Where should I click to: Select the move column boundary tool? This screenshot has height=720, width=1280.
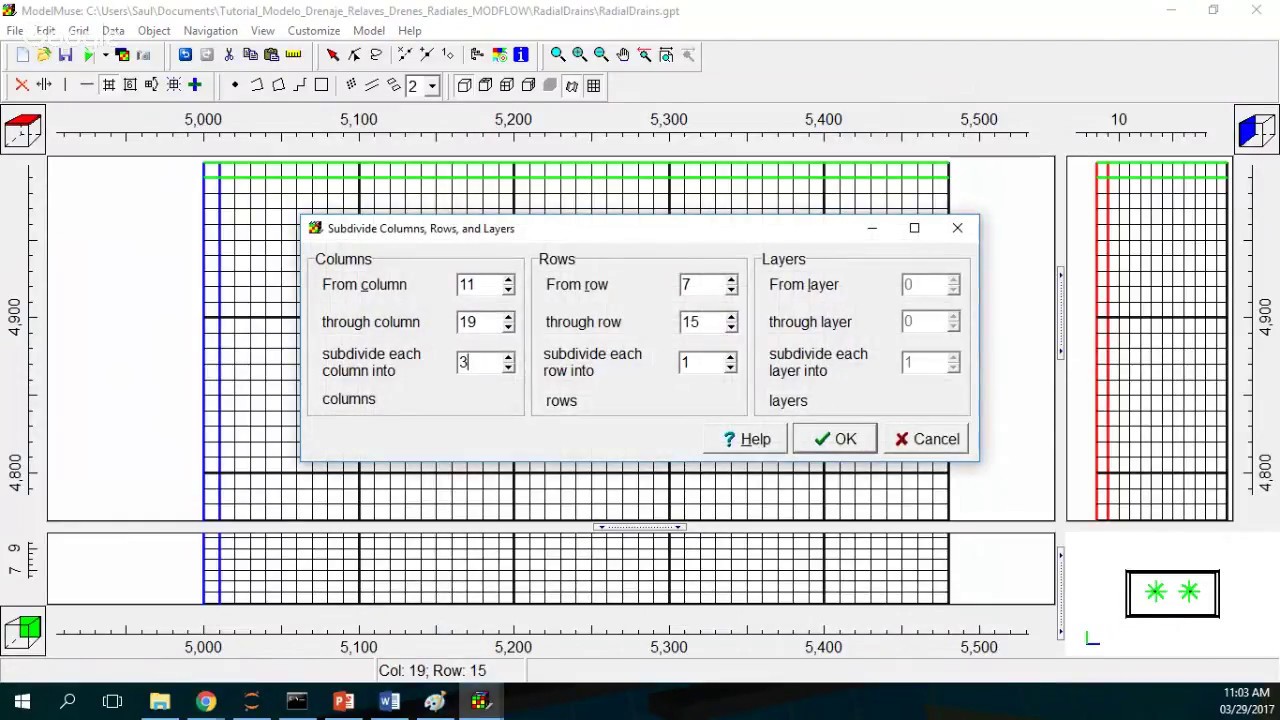tap(44, 85)
